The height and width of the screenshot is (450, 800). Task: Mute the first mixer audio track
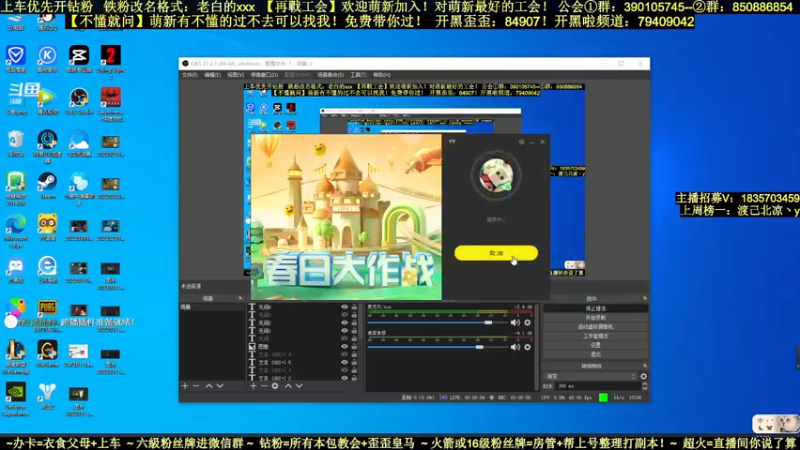(515, 322)
